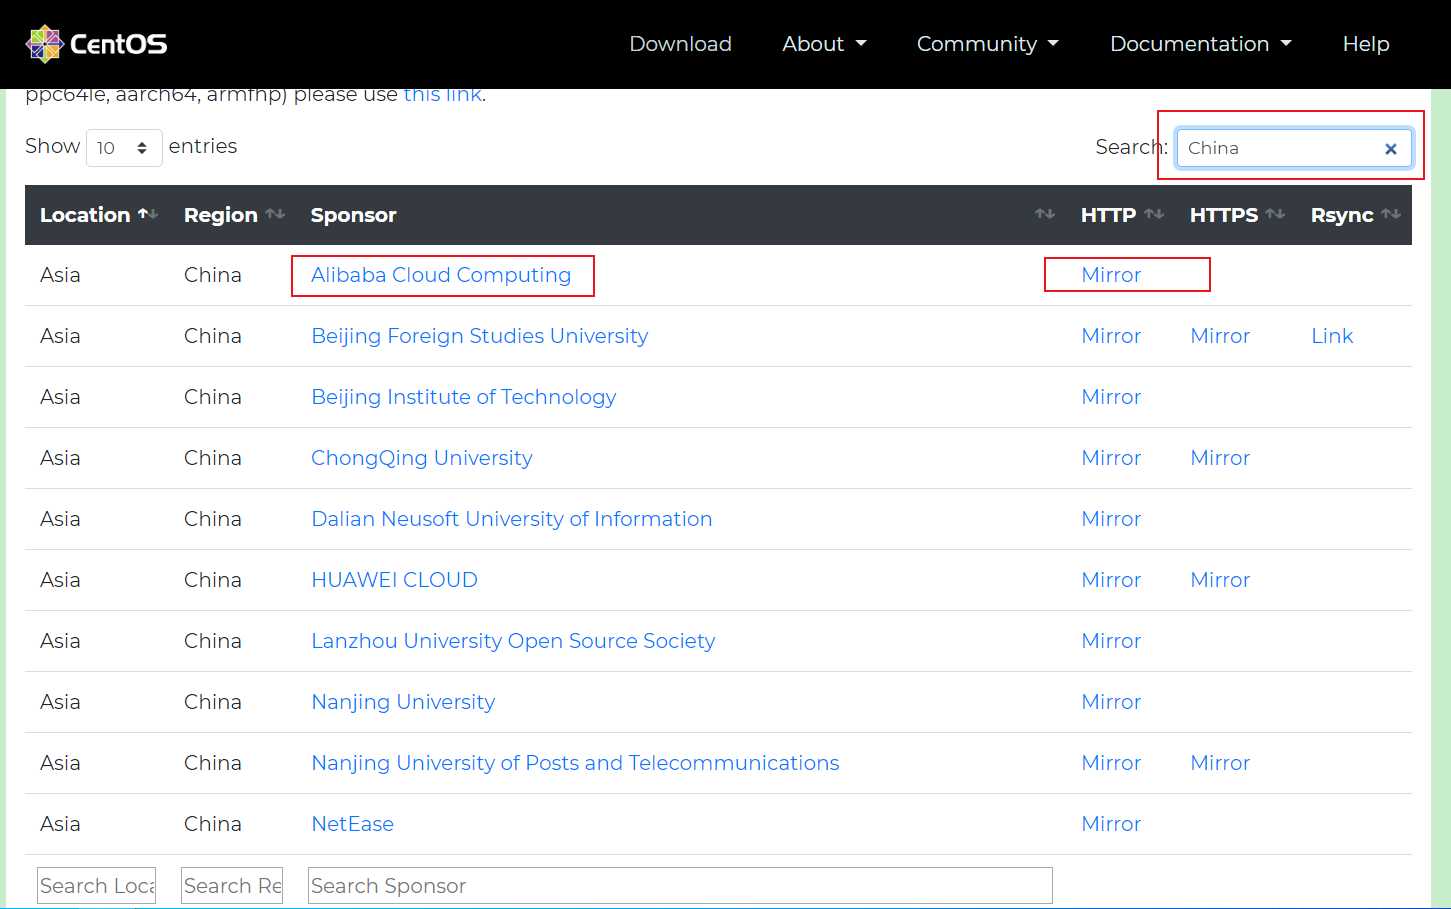Image resolution: width=1451 pixels, height=909 pixels.
Task: Open Alibaba Cloud HTTP Mirror
Action: coord(1111,275)
